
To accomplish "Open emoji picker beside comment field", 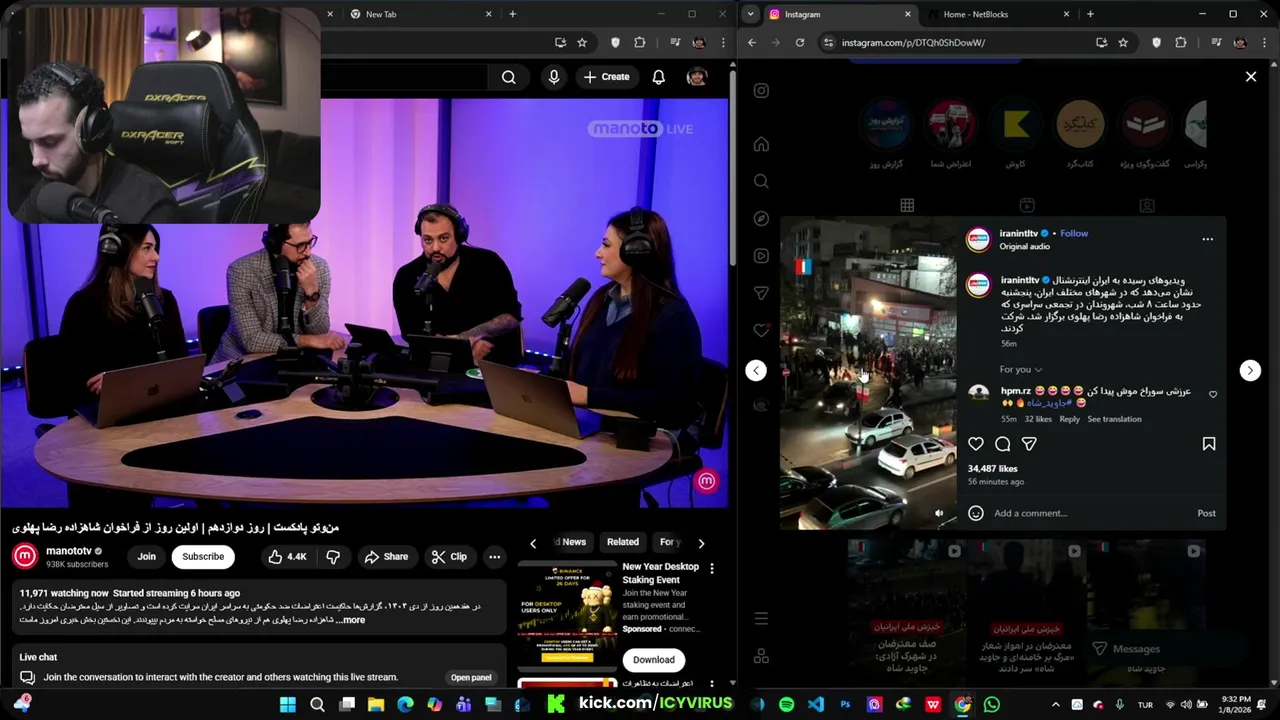I will click(976, 513).
